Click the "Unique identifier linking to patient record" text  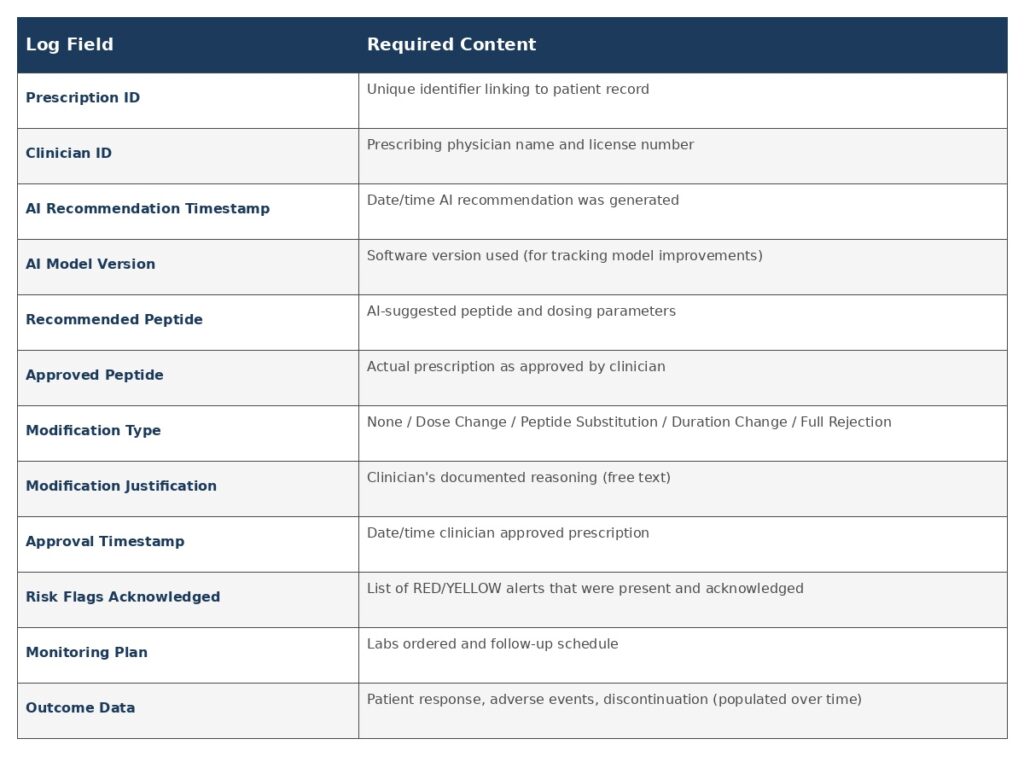click(508, 90)
